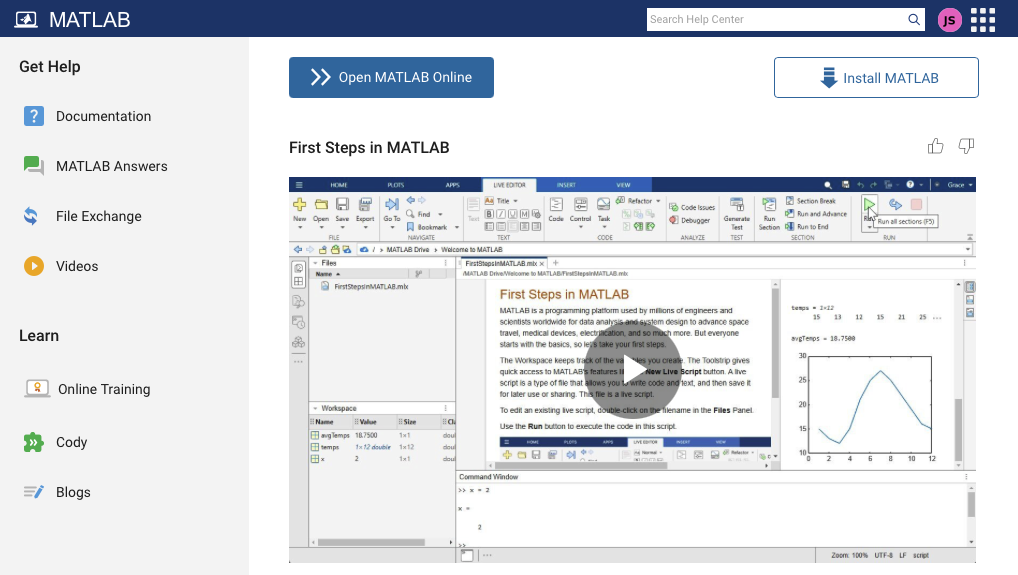The width and height of the screenshot is (1018, 575).
Task: Open the Videos section
Action: coord(77,266)
